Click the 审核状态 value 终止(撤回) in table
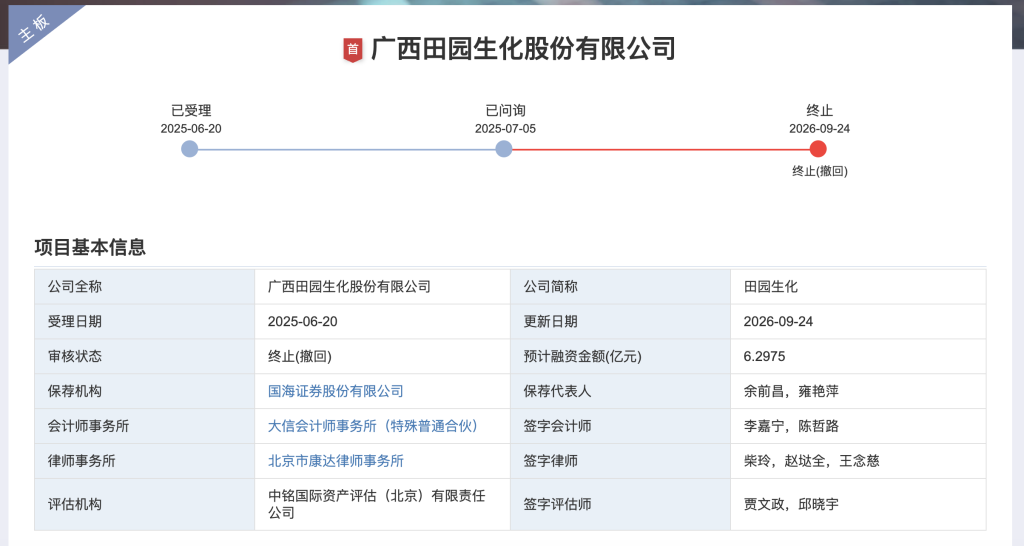Screen dimensions: 1024x546 (x=300, y=357)
